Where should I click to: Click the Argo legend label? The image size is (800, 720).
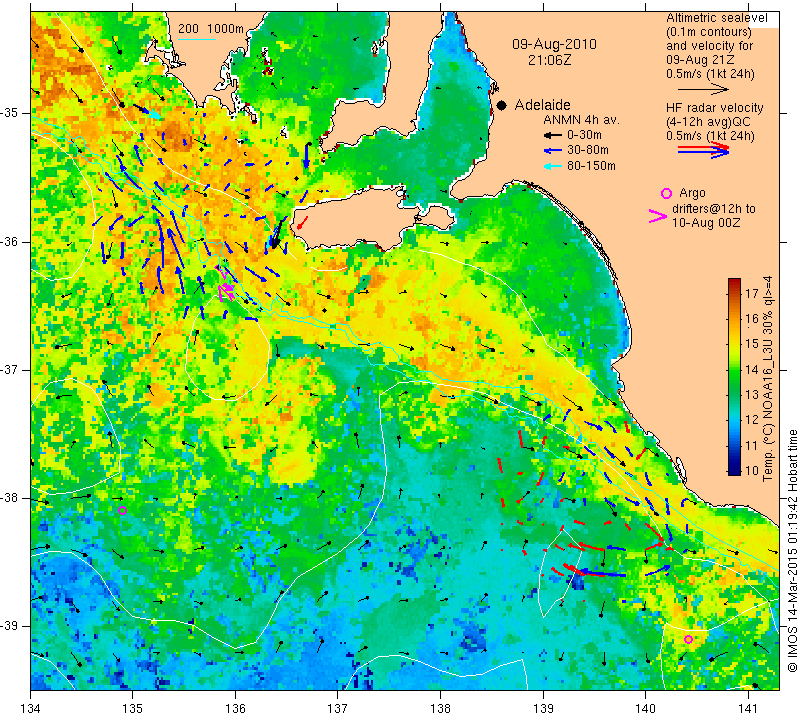[692, 193]
